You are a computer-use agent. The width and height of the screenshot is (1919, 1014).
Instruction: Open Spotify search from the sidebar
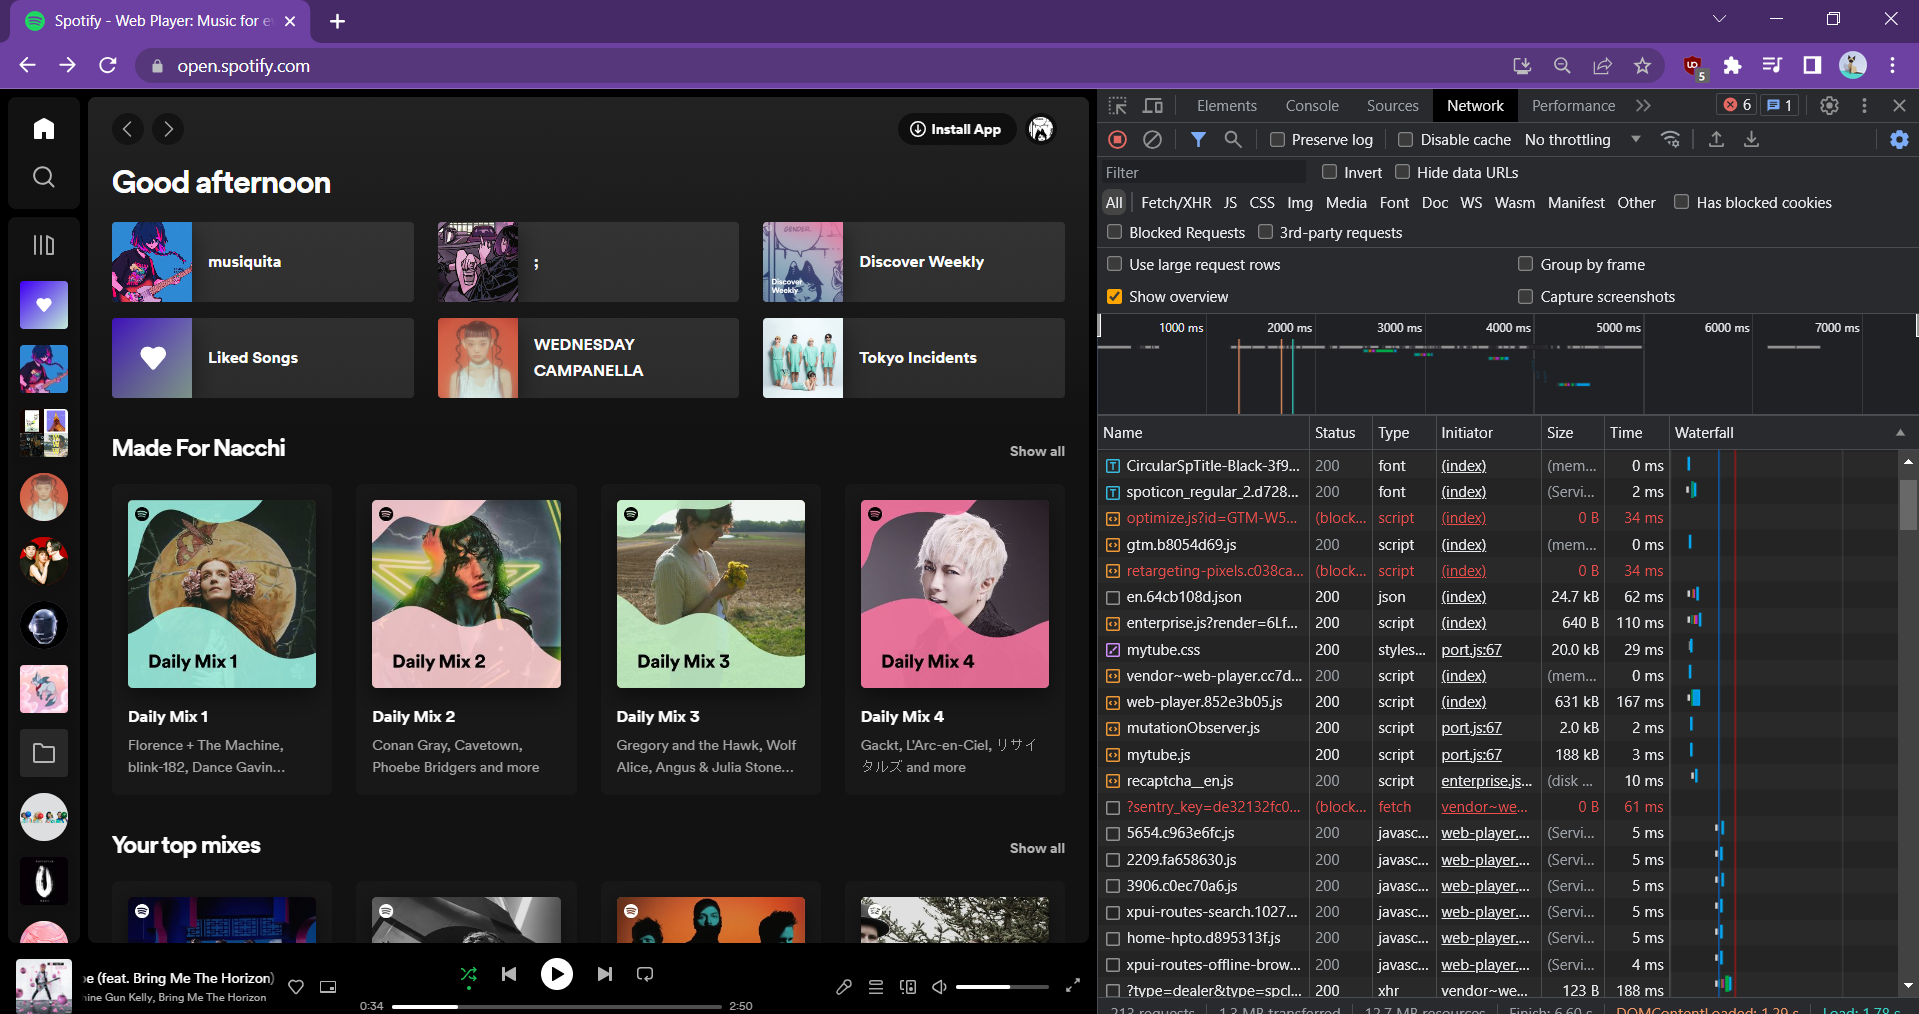click(43, 177)
